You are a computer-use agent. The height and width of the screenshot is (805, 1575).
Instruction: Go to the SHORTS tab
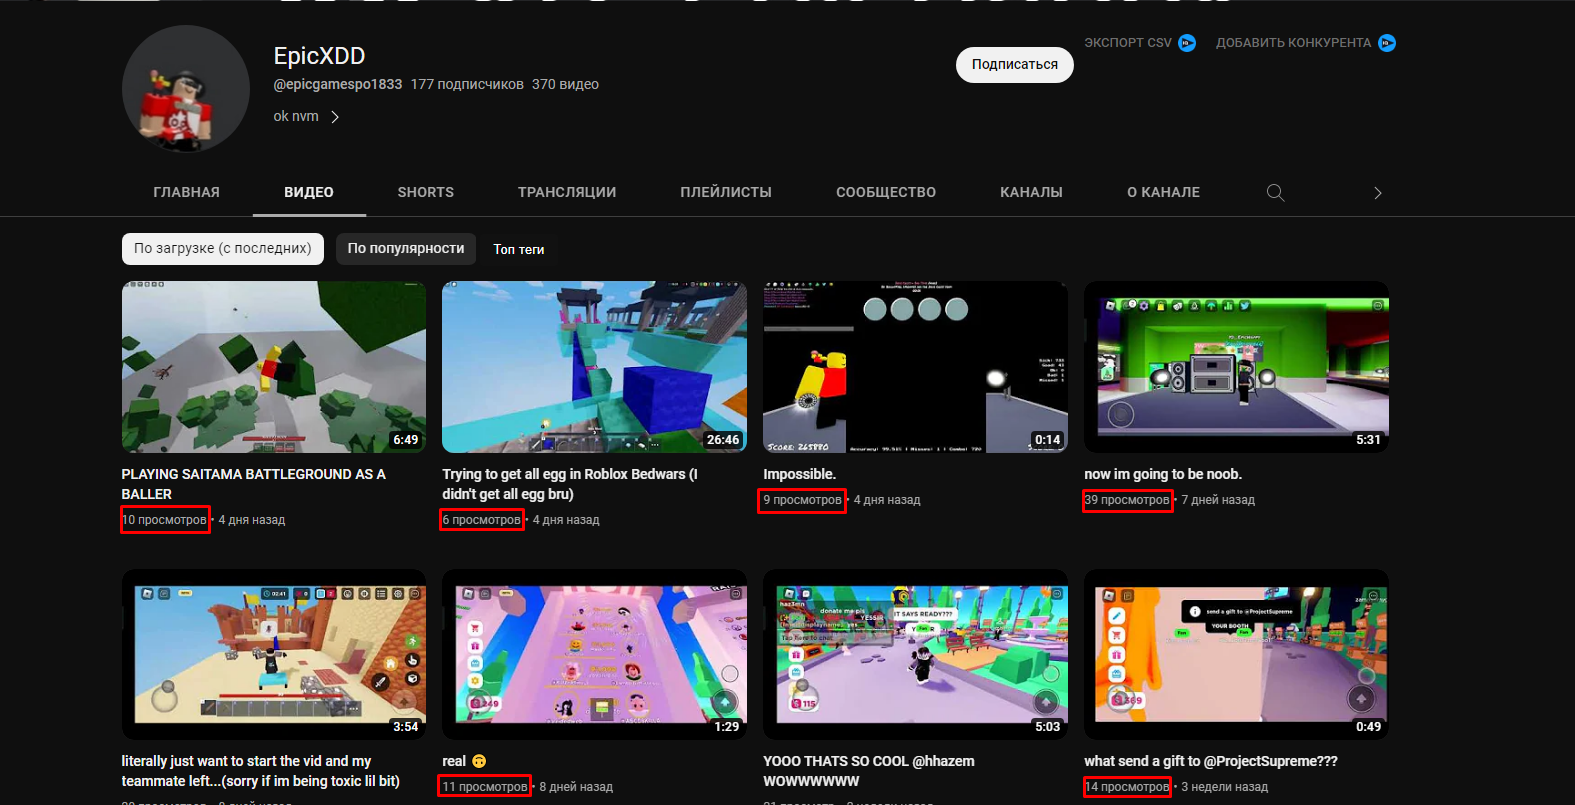click(x=426, y=192)
